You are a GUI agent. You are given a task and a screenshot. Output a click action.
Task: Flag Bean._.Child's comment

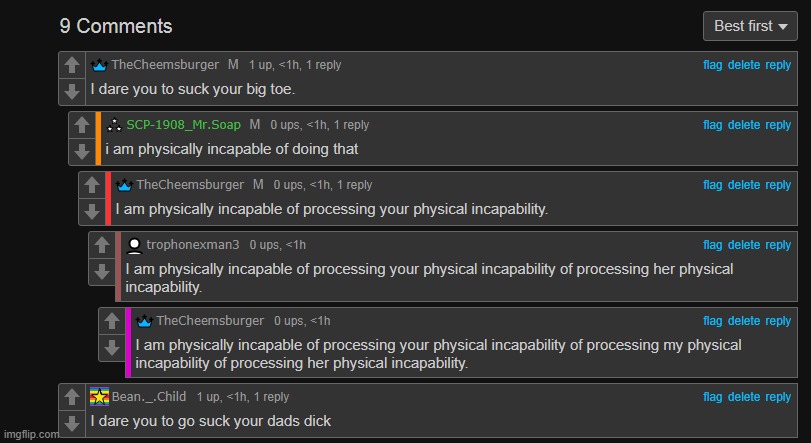pos(712,397)
